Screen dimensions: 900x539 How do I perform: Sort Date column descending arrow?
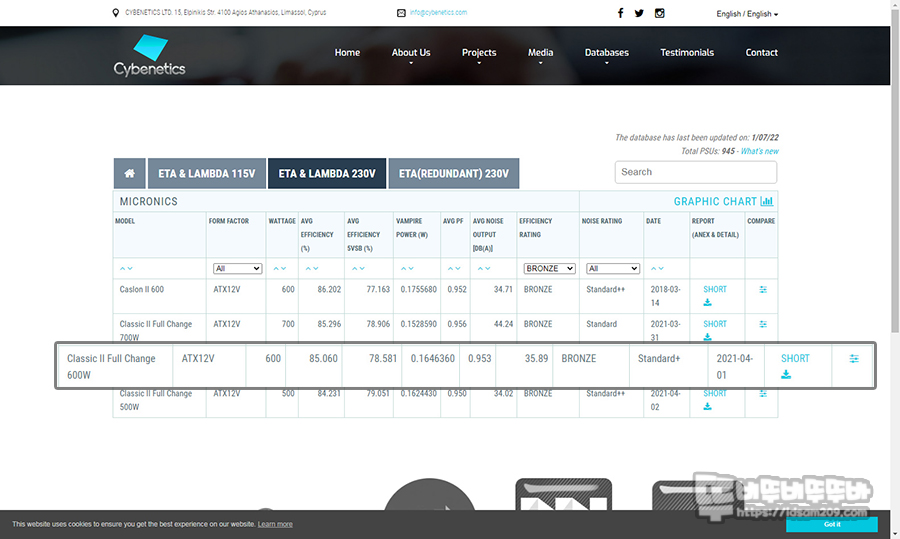click(x=661, y=269)
